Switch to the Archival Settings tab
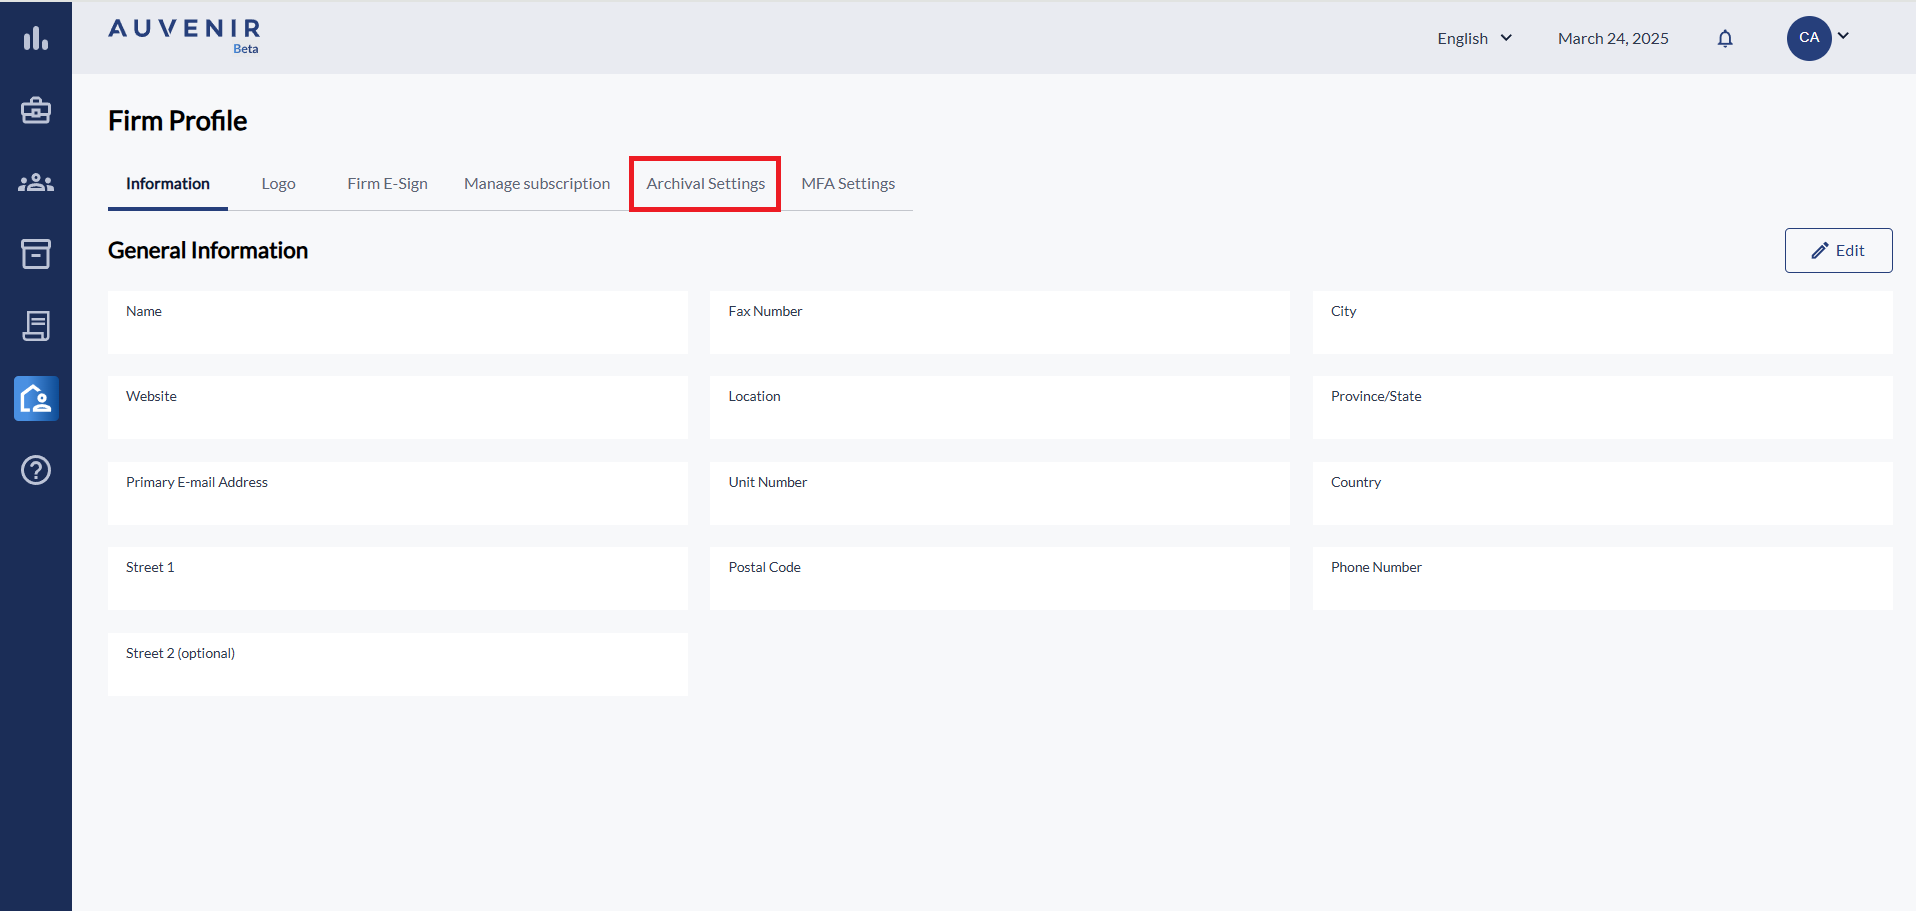The height and width of the screenshot is (911, 1916). pos(705,184)
